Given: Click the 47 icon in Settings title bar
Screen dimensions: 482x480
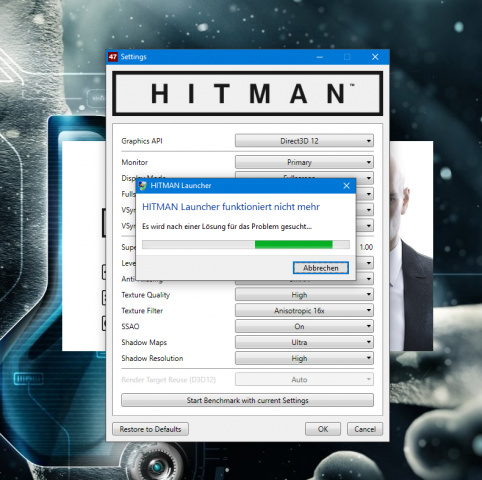Looking at the screenshot, I should coord(113,57).
